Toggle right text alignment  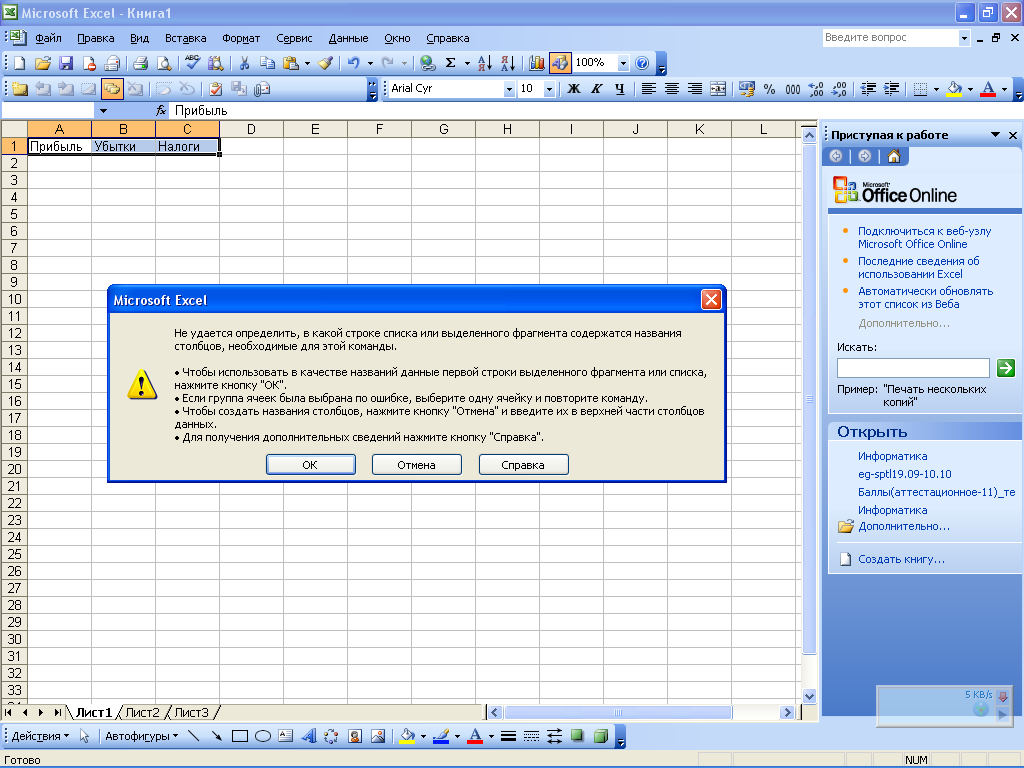click(x=695, y=89)
